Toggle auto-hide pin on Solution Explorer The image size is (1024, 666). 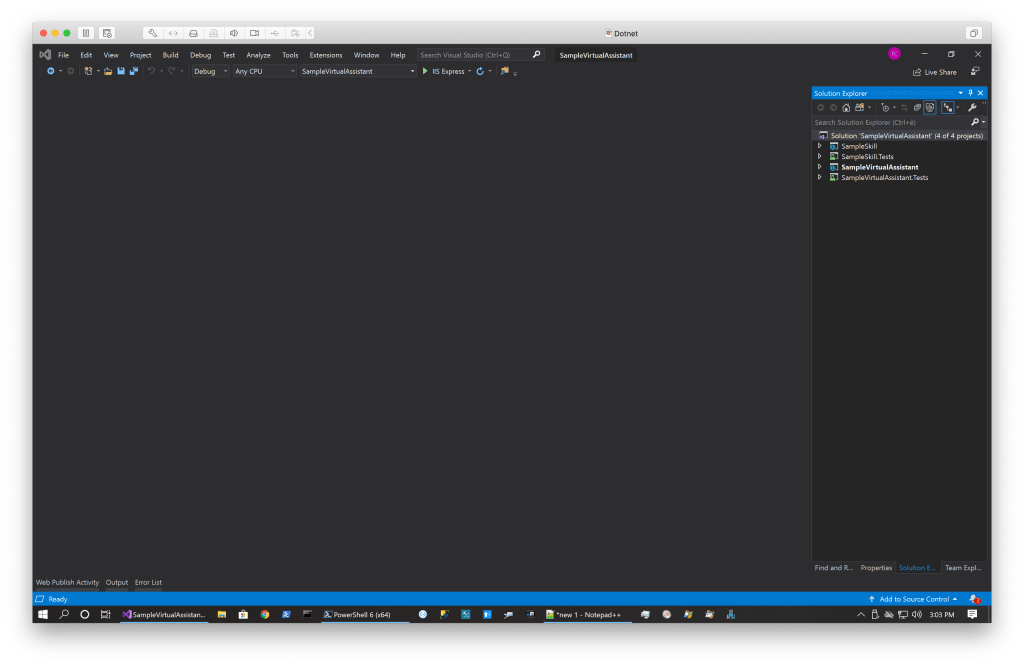(x=970, y=93)
